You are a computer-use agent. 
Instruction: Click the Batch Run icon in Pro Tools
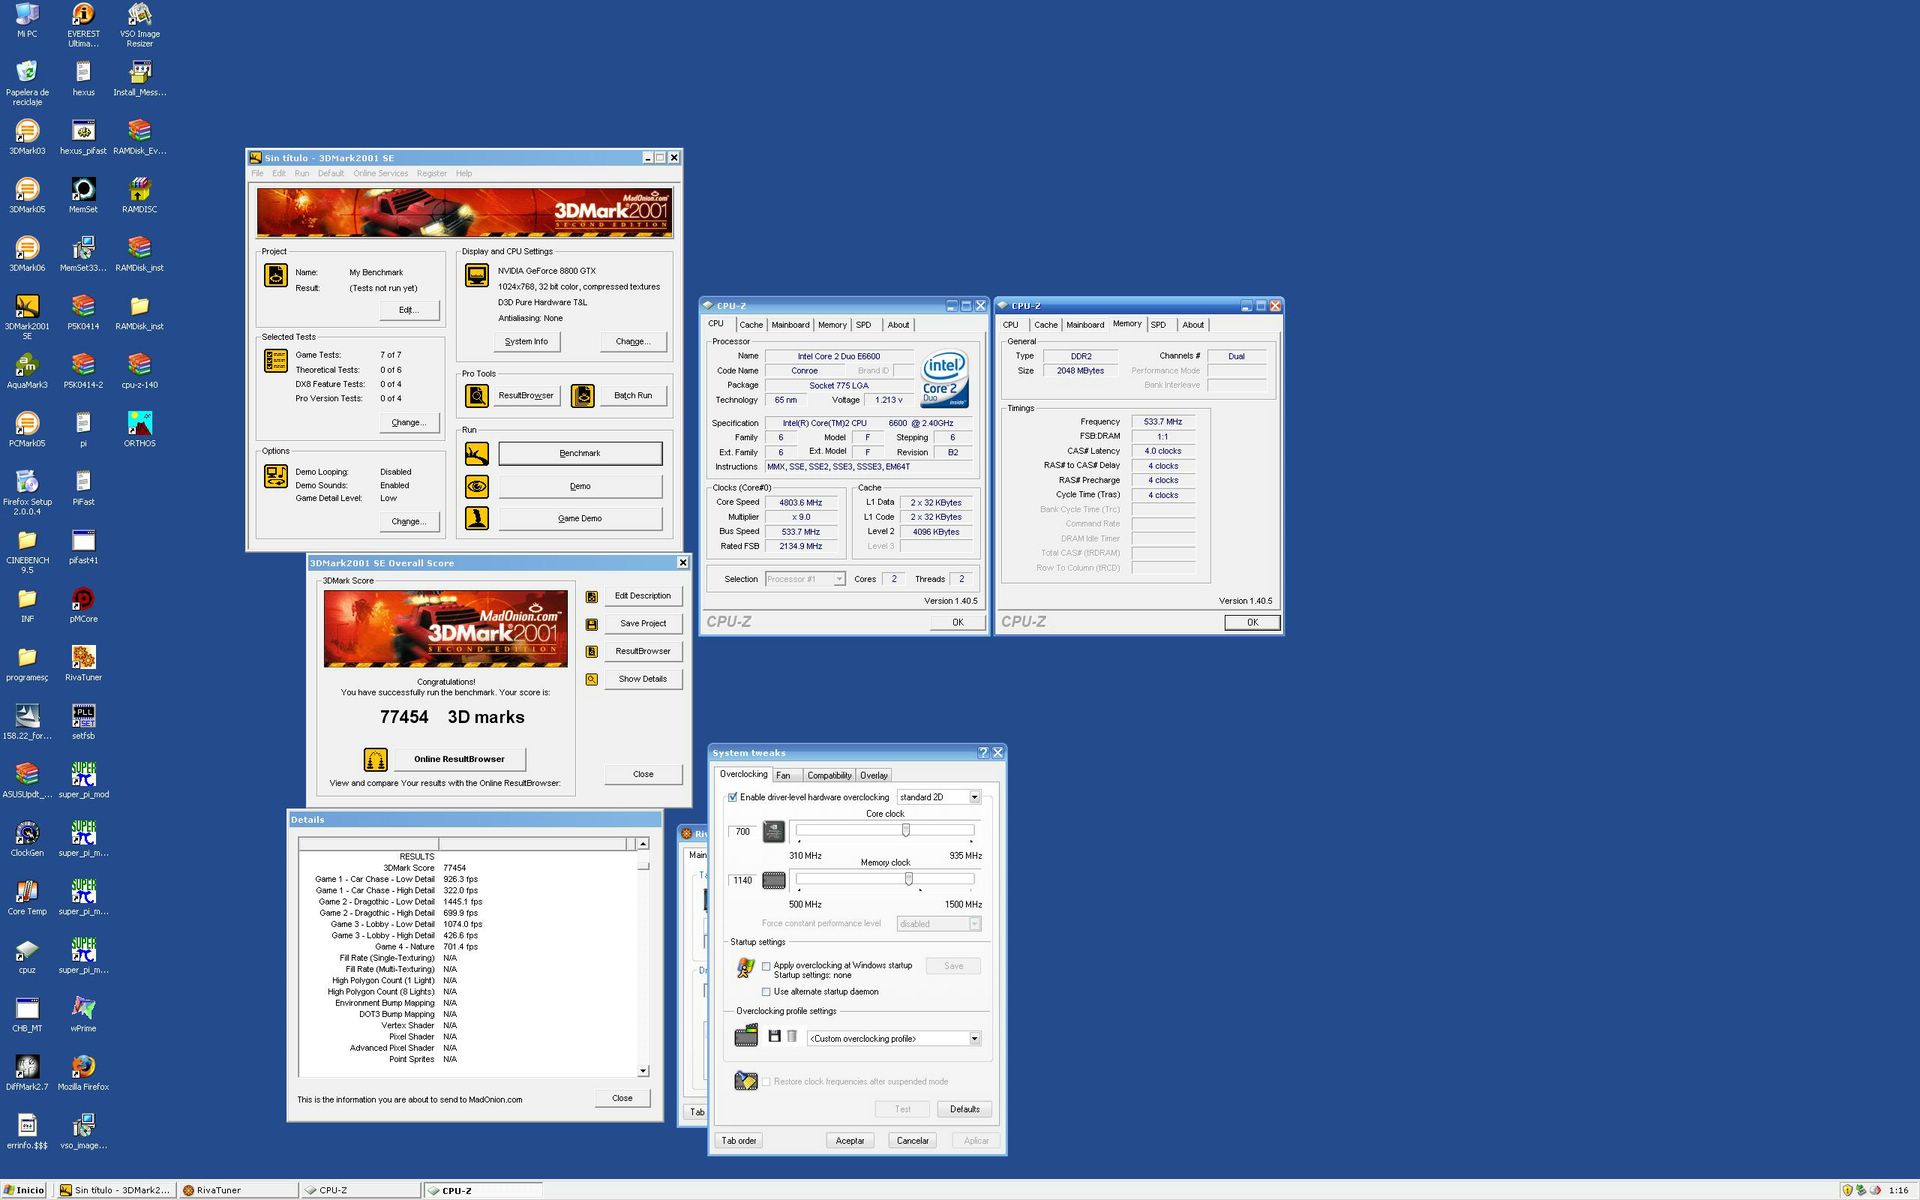coord(583,396)
